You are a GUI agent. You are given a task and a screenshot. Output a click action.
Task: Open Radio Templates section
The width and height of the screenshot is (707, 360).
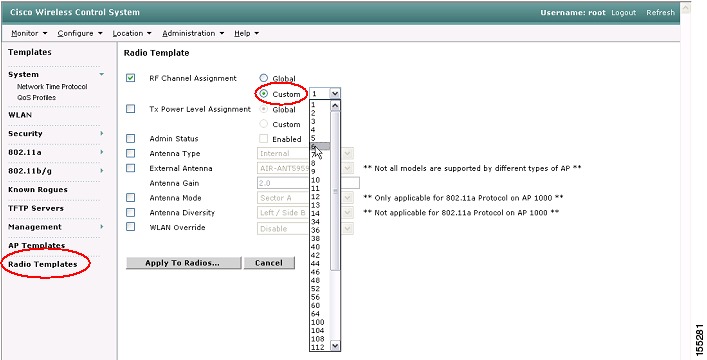43,264
